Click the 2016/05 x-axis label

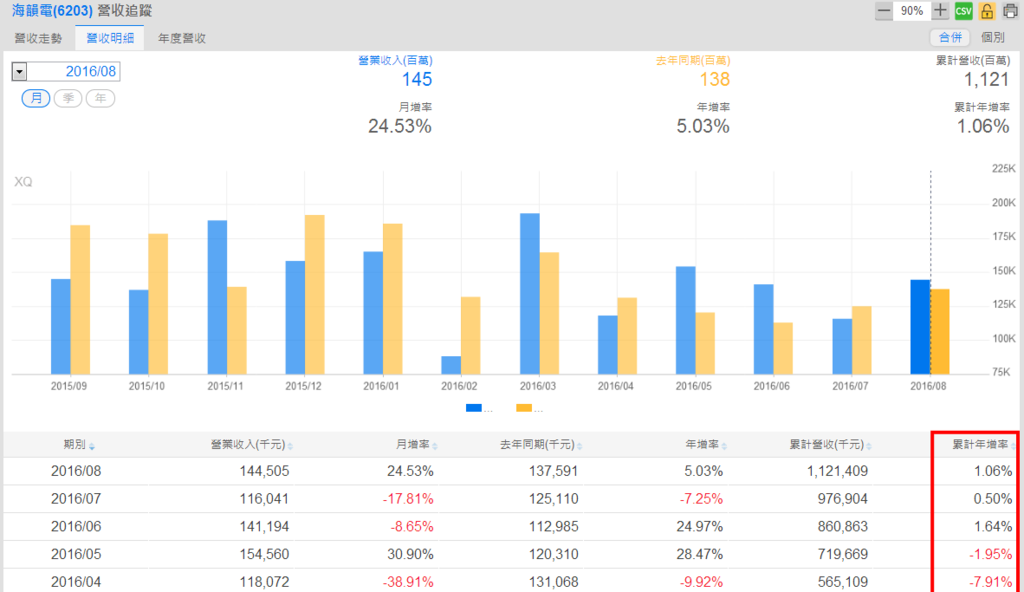[x=694, y=386]
